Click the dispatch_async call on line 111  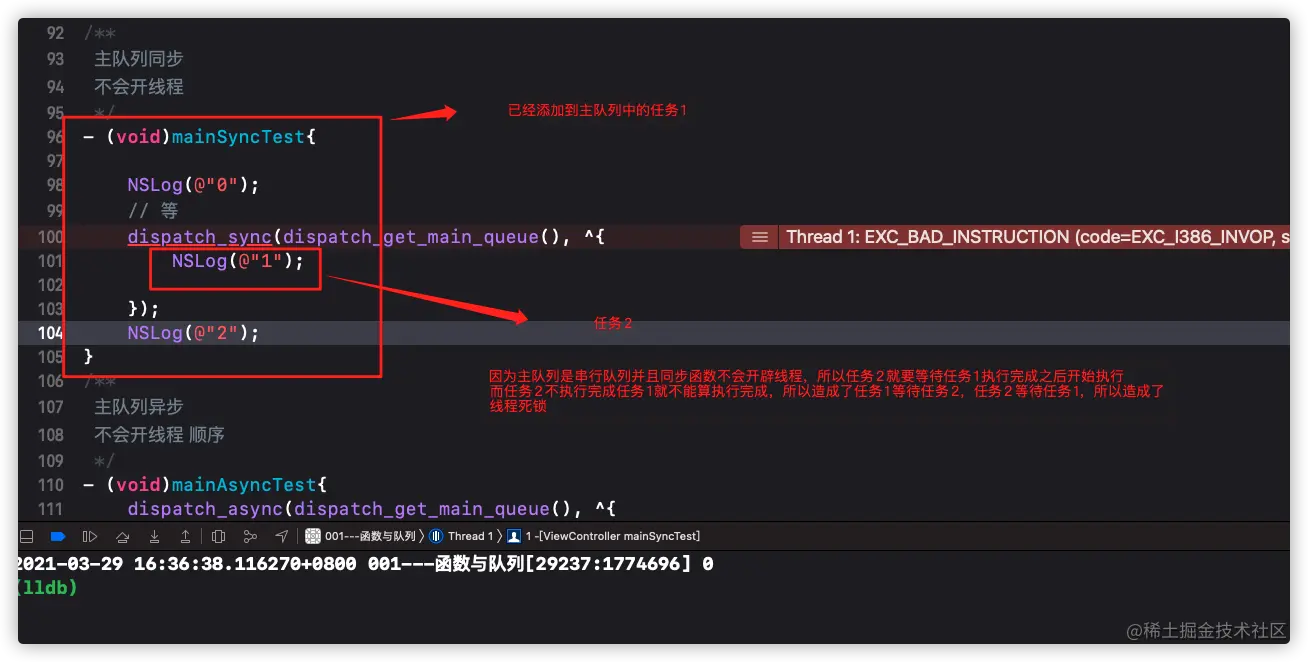[x=205, y=509]
